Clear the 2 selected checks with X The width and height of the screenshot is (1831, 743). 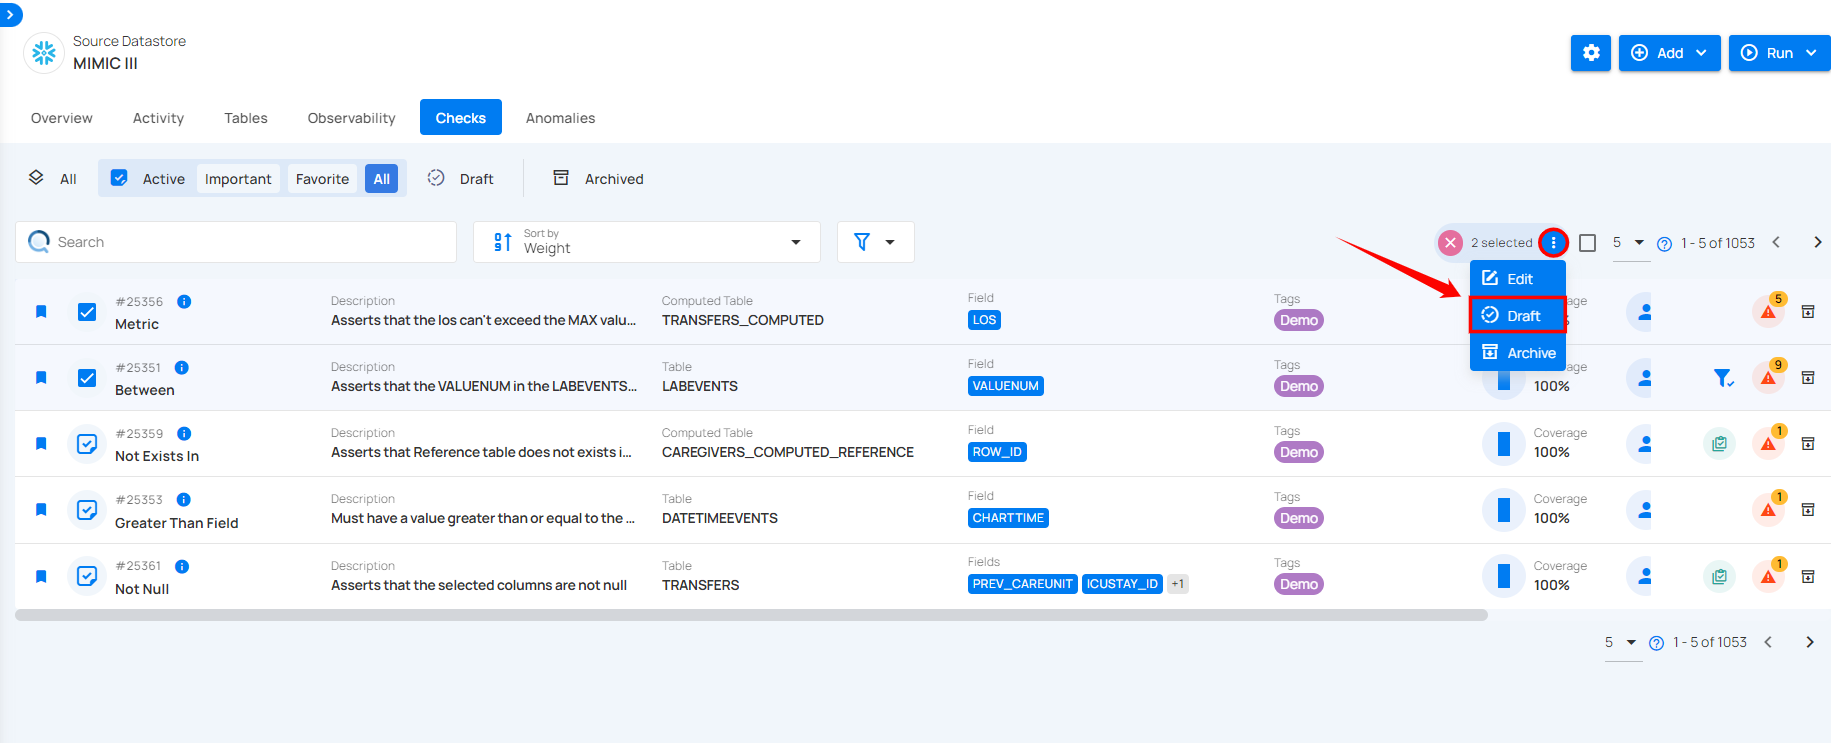pos(1450,243)
